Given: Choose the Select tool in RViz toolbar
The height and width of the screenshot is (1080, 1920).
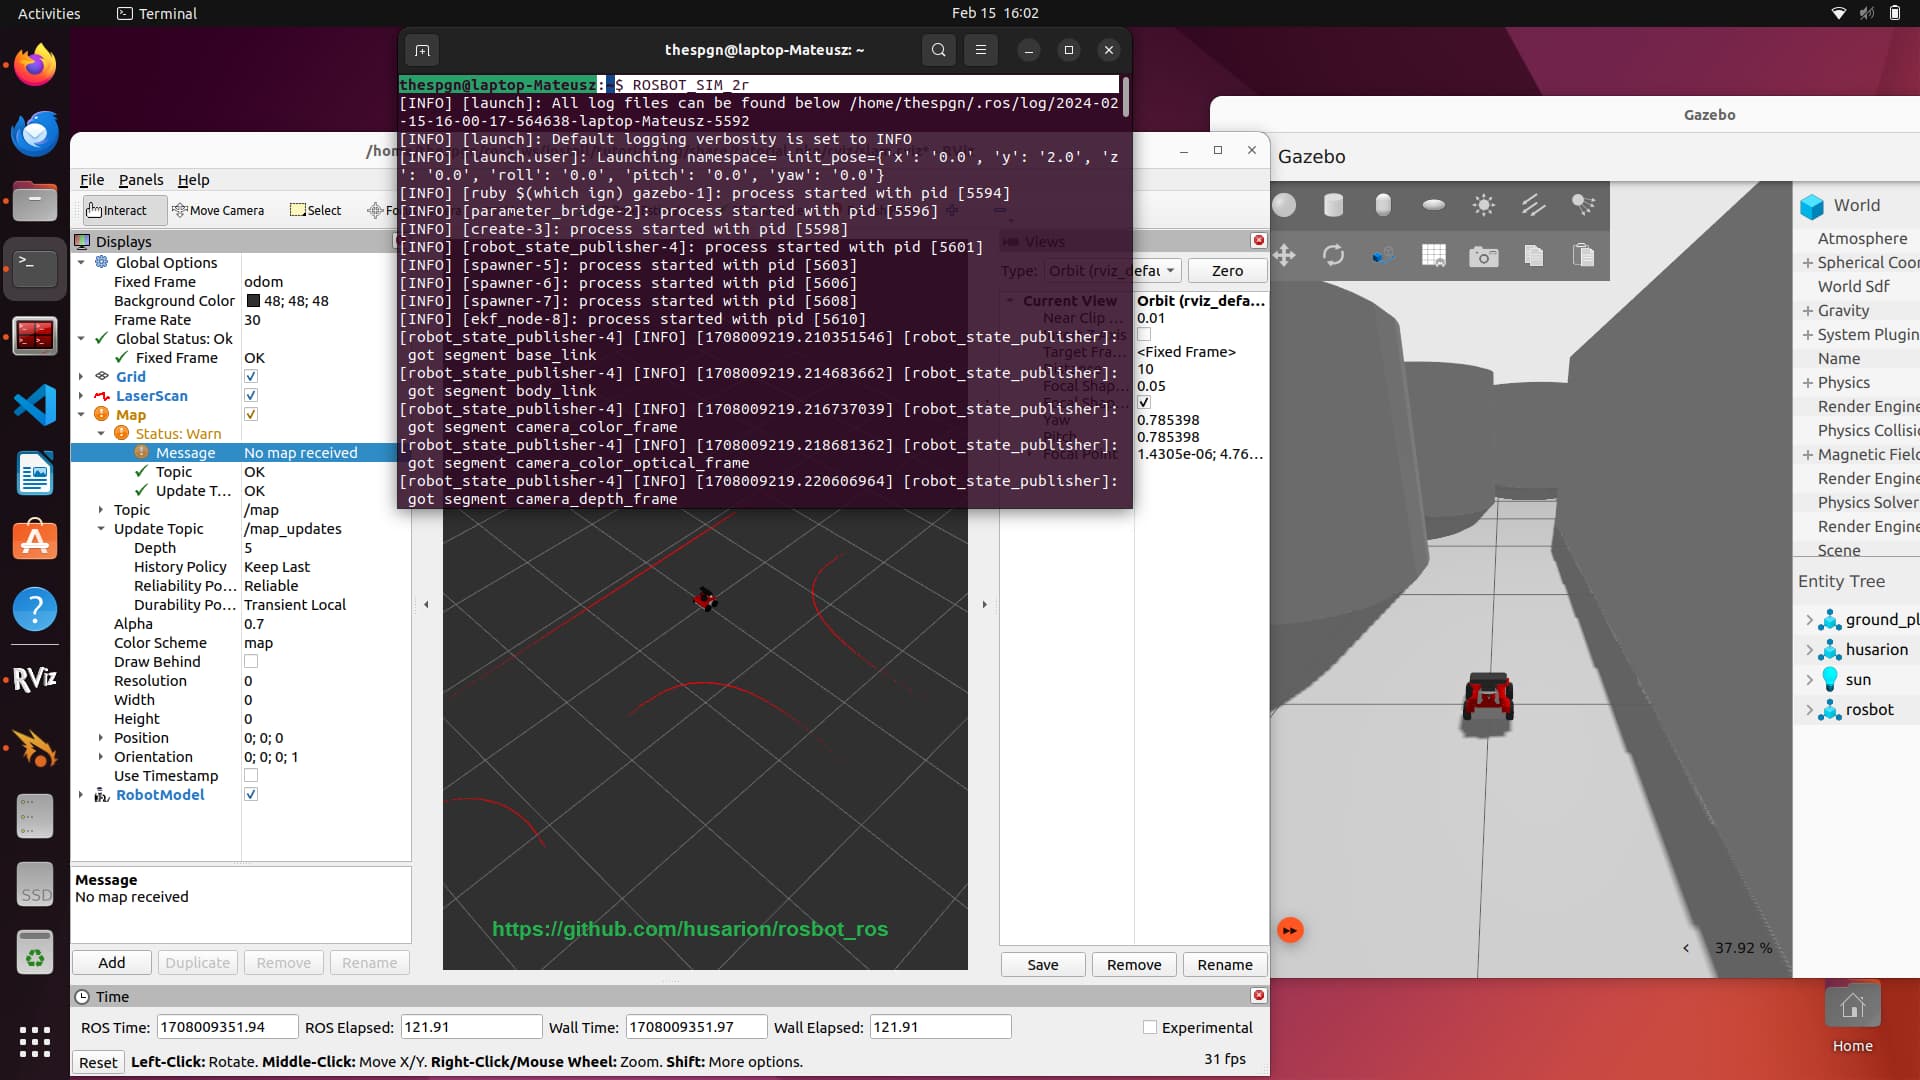Looking at the screenshot, I should click(315, 210).
